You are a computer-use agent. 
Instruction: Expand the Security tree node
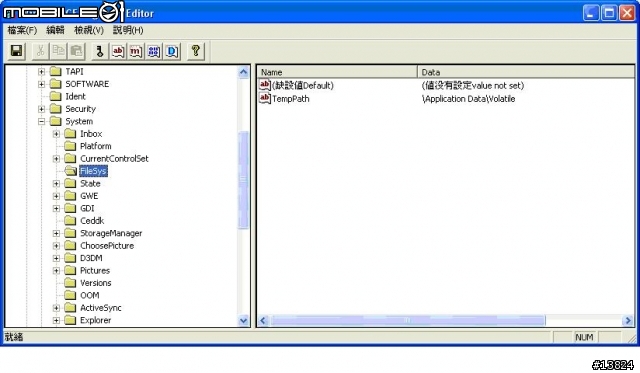[41, 109]
